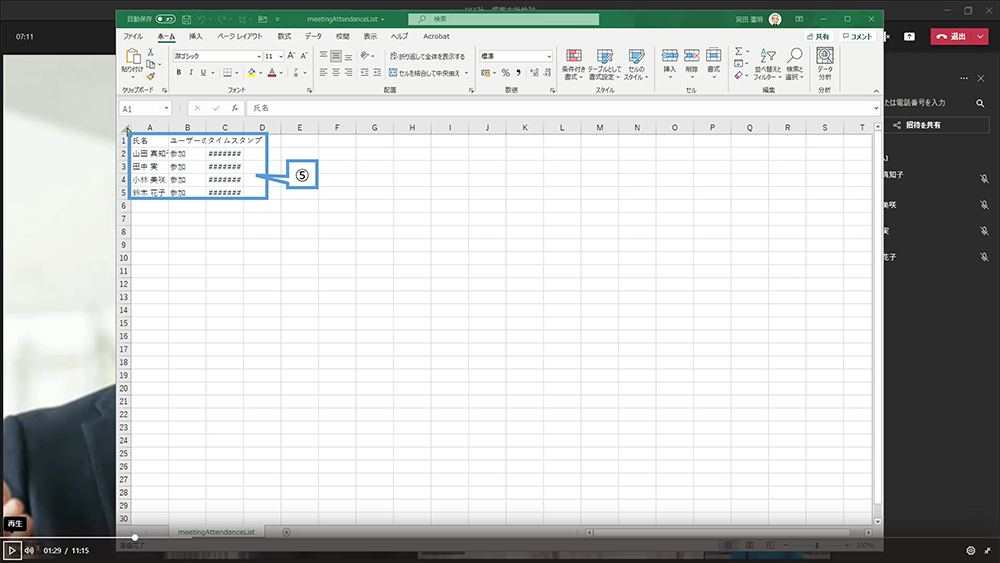
Task: Open the font size dropdown
Action: (281, 56)
